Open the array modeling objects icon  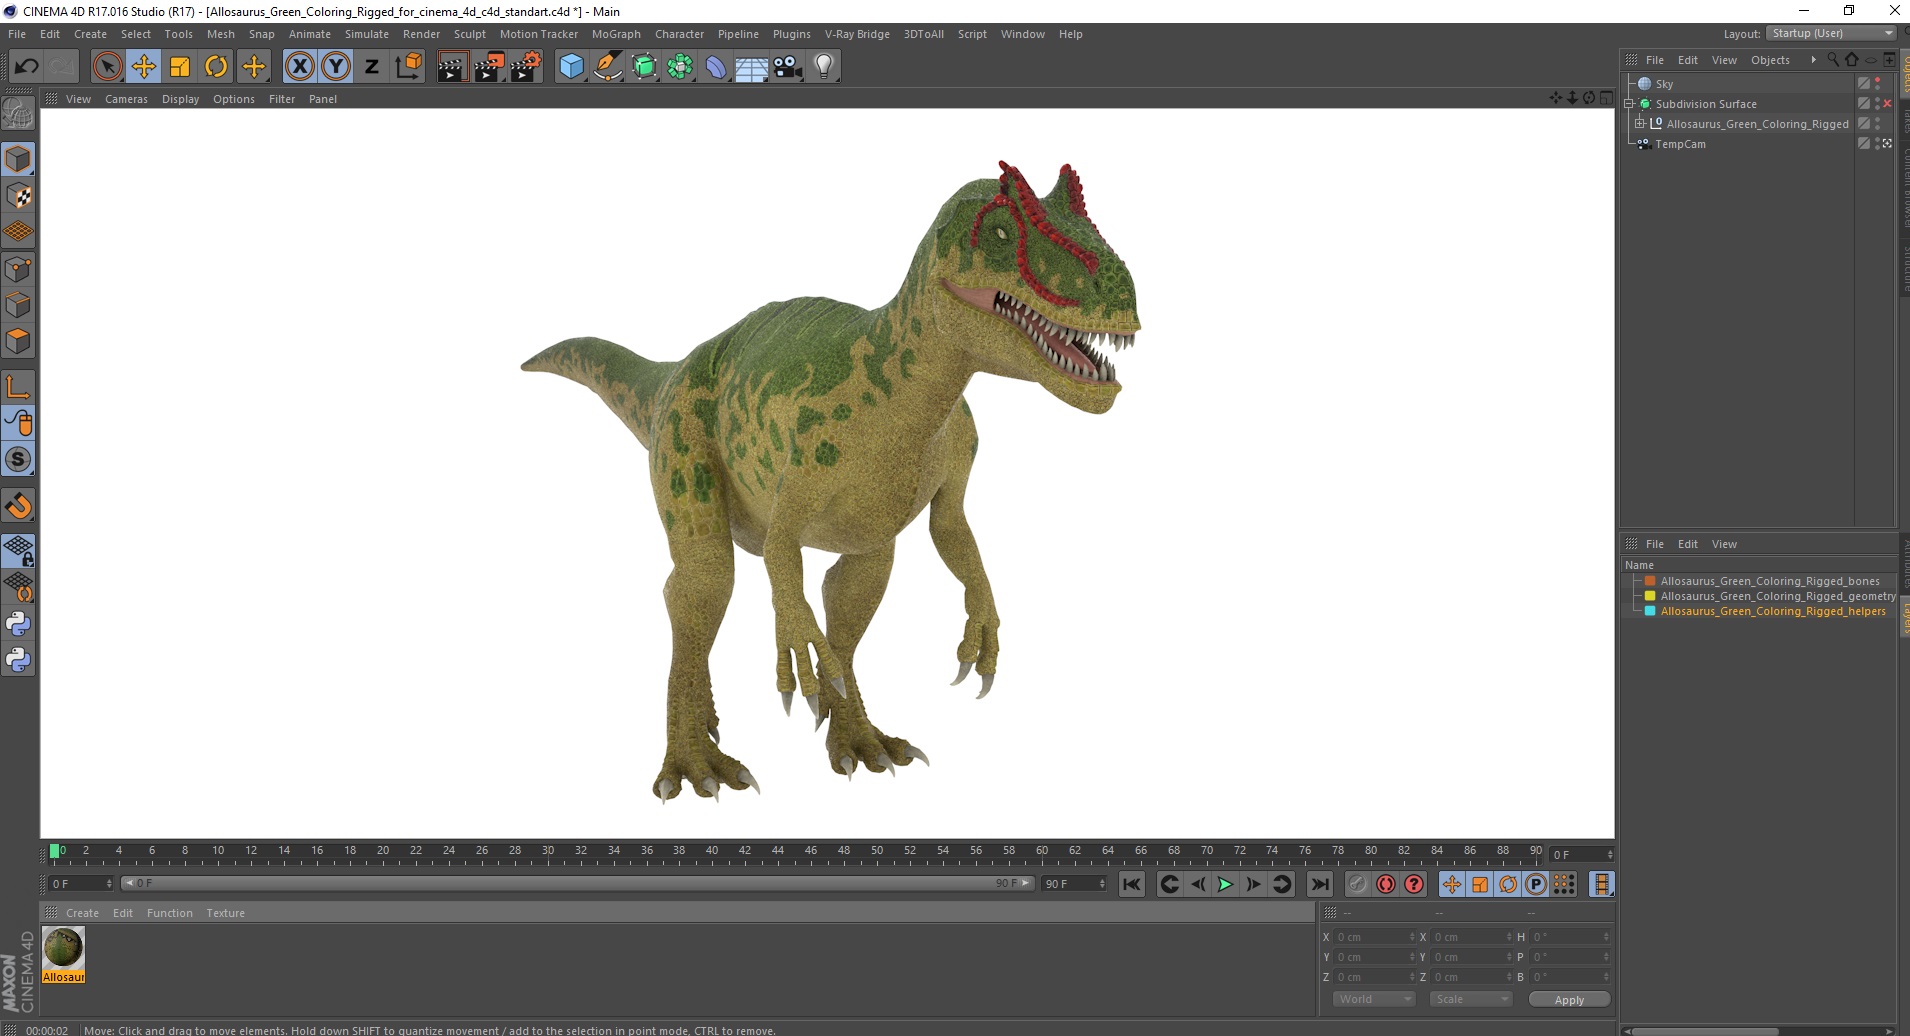(x=680, y=67)
